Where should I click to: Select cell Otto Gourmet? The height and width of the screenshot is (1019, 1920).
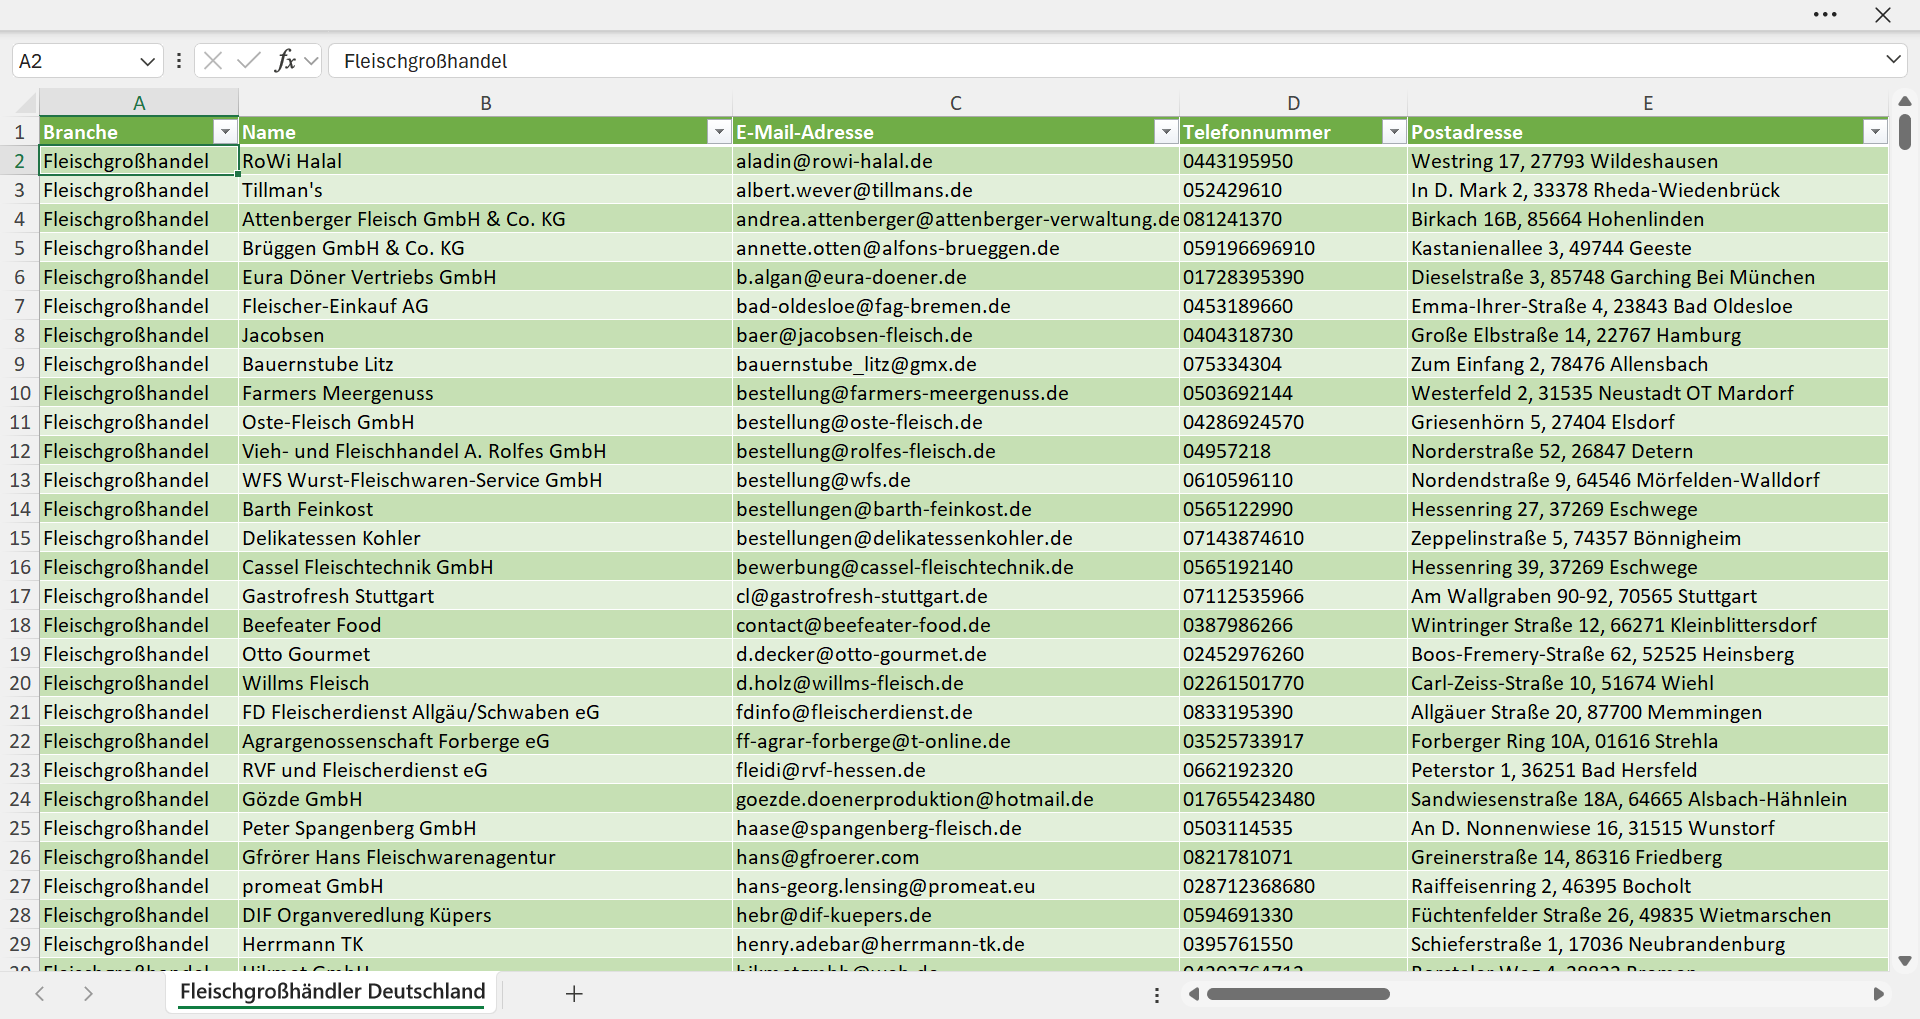[486, 654]
